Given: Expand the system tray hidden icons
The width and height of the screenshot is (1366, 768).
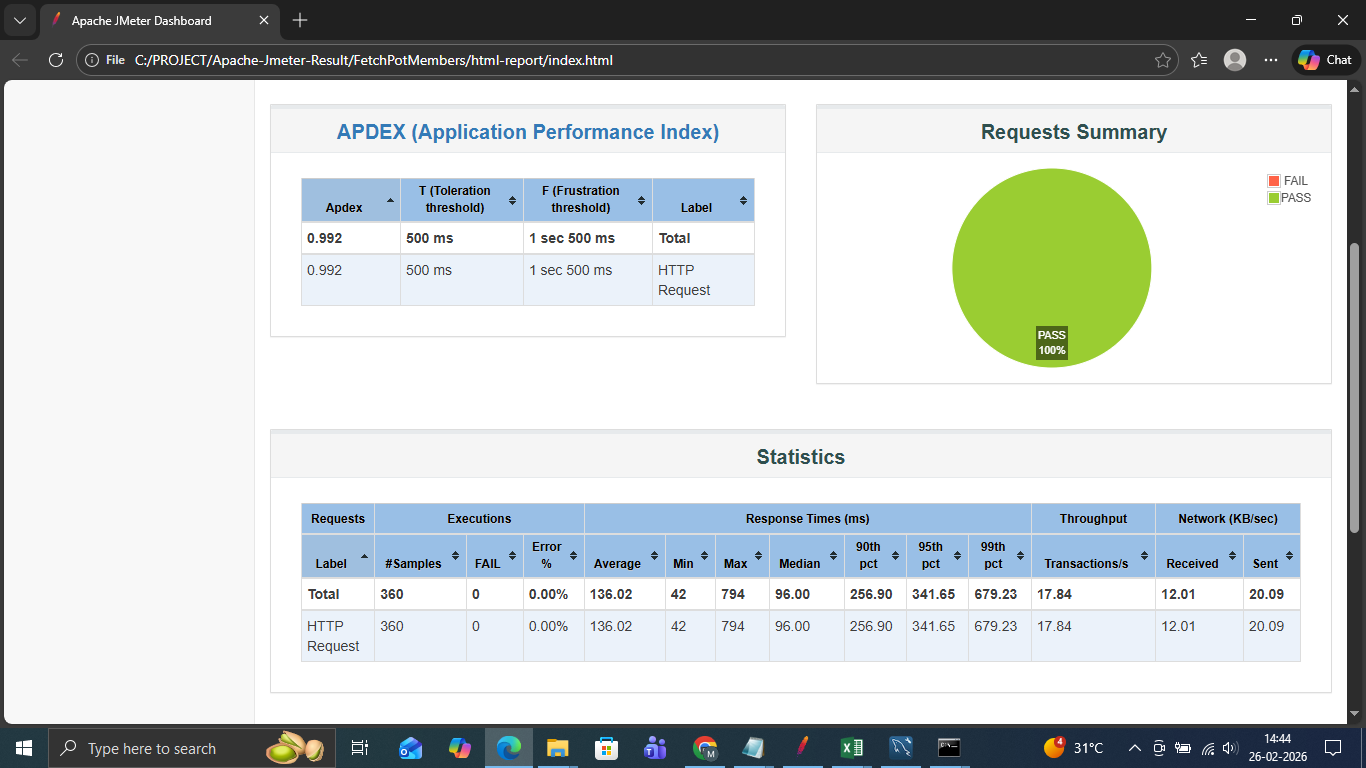Looking at the screenshot, I should tap(1134, 748).
